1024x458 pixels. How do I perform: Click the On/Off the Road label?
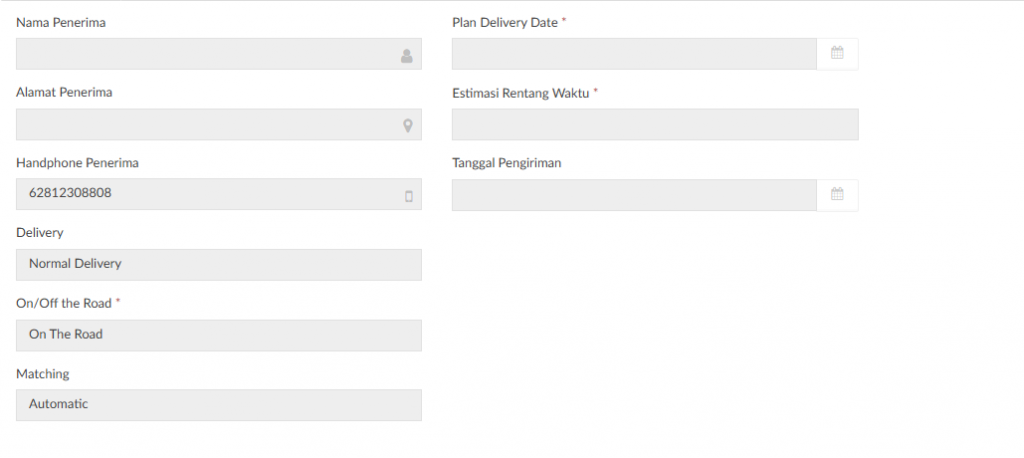63,303
